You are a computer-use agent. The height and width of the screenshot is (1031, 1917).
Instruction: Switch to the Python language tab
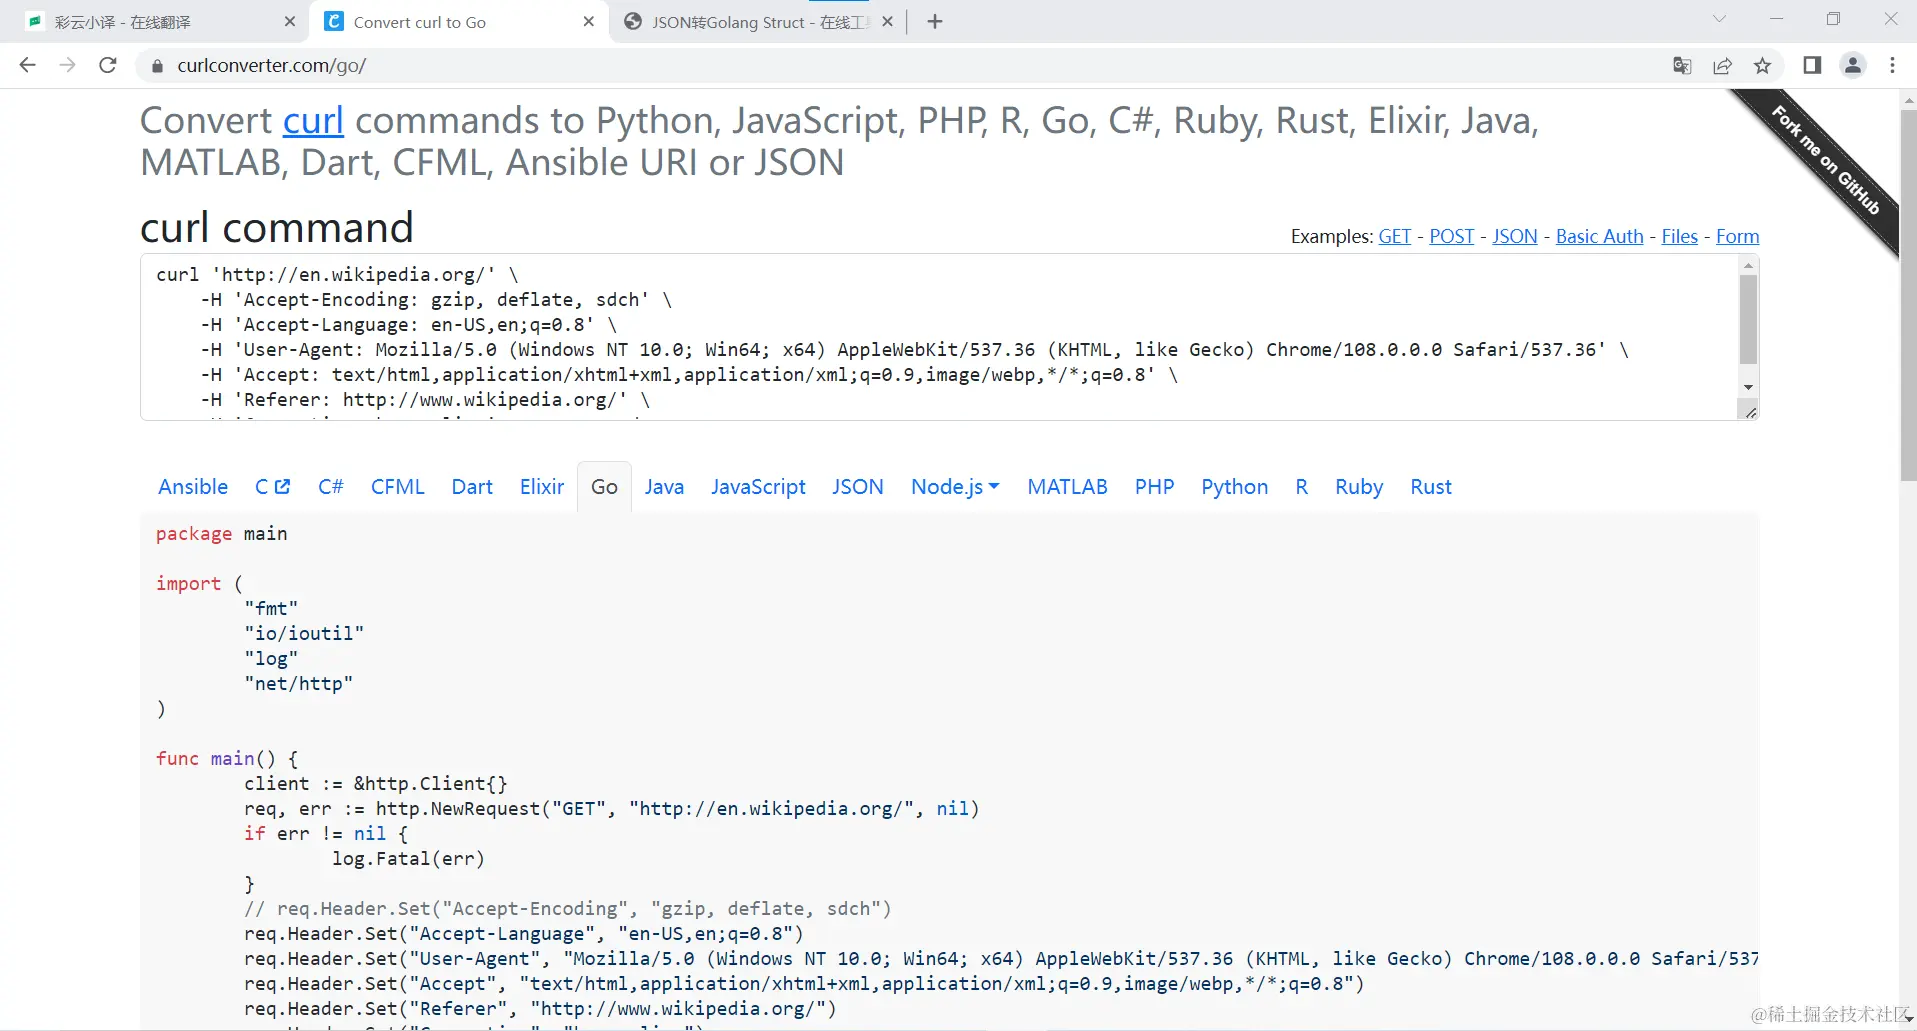(x=1234, y=487)
